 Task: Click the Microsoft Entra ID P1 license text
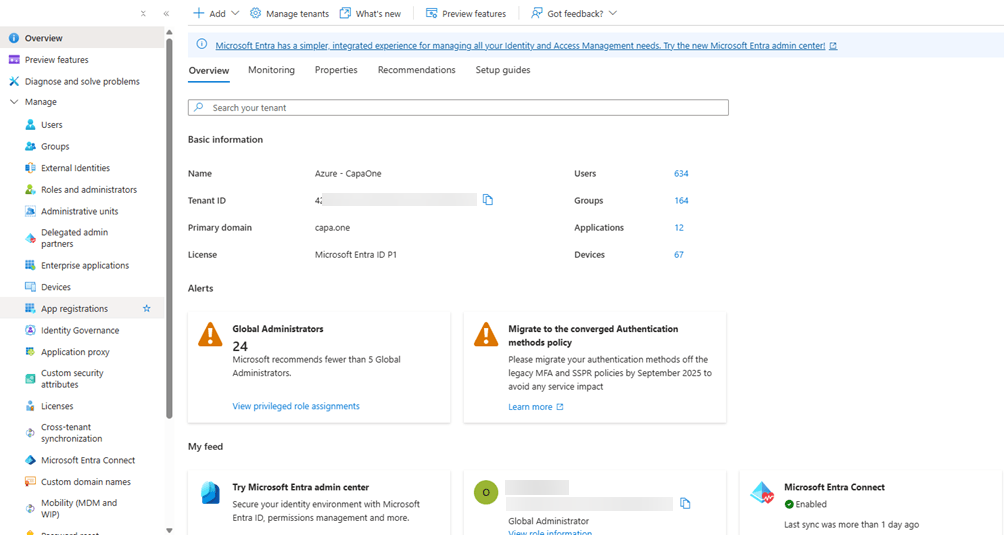(x=355, y=254)
